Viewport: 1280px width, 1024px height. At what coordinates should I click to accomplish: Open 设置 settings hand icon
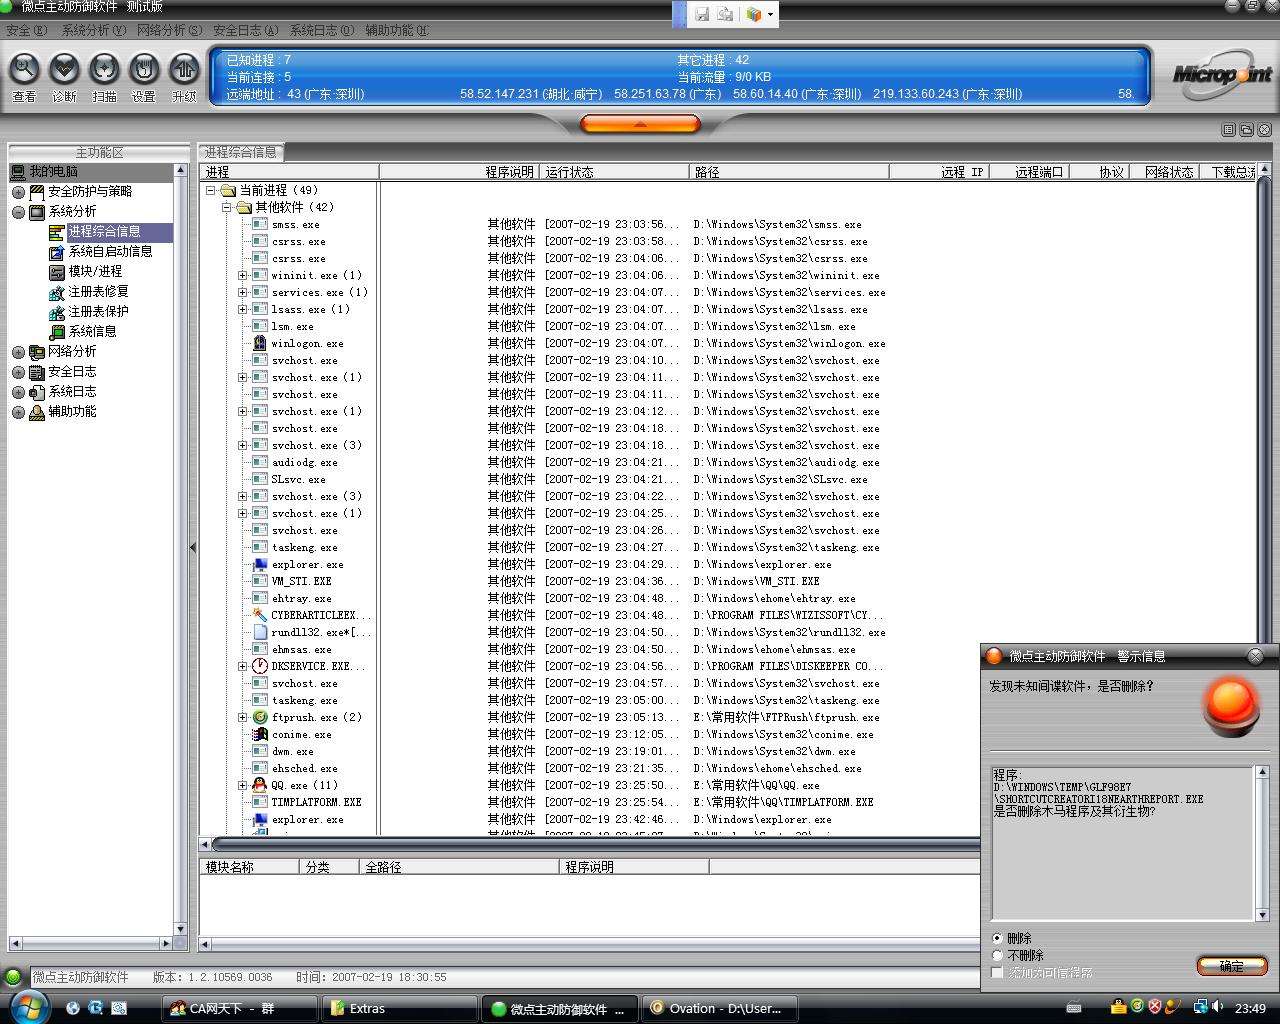[144, 70]
